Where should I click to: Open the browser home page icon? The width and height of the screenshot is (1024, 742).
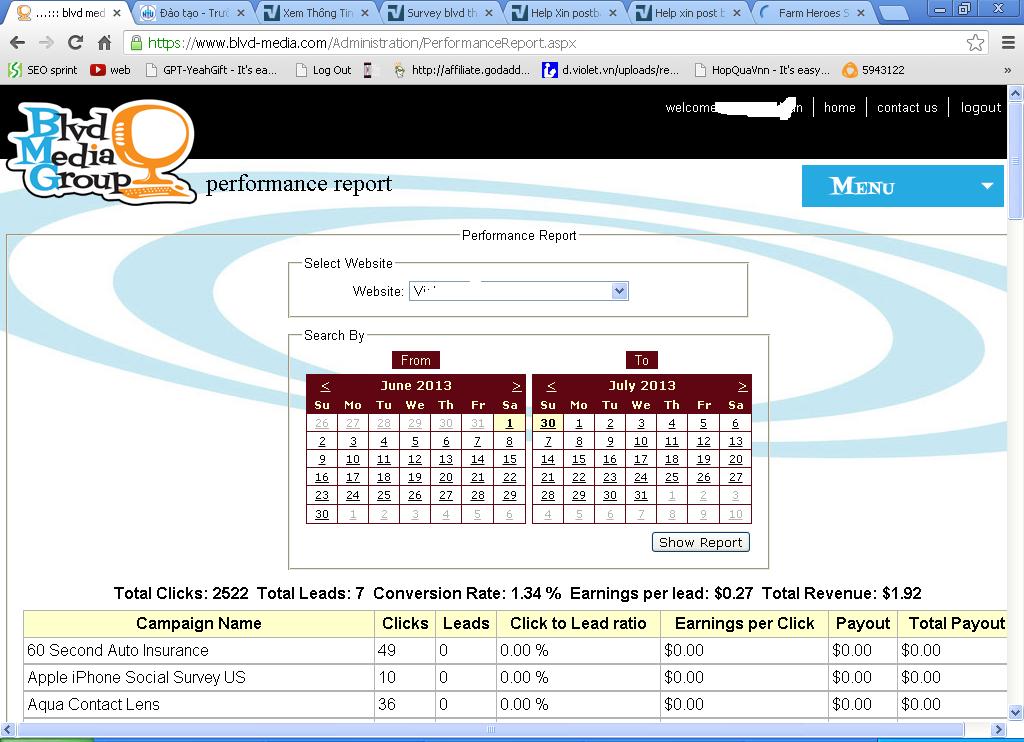(104, 43)
